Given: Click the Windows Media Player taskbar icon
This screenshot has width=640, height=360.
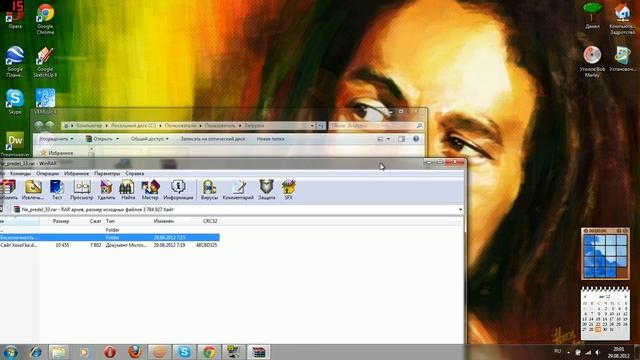Looking at the screenshot, I should click(x=84, y=352).
